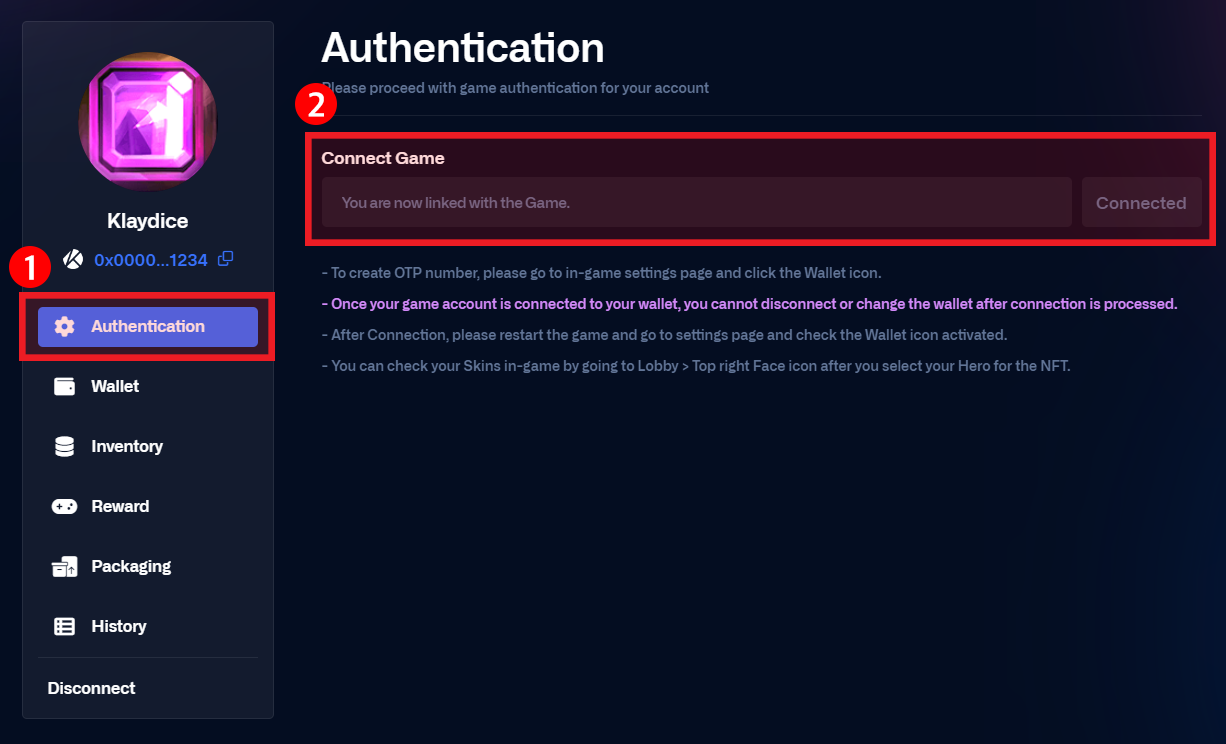Image resolution: width=1226 pixels, height=744 pixels.
Task: Click Disconnect in the sidebar
Action: pyautogui.click(x=91, y=688)
